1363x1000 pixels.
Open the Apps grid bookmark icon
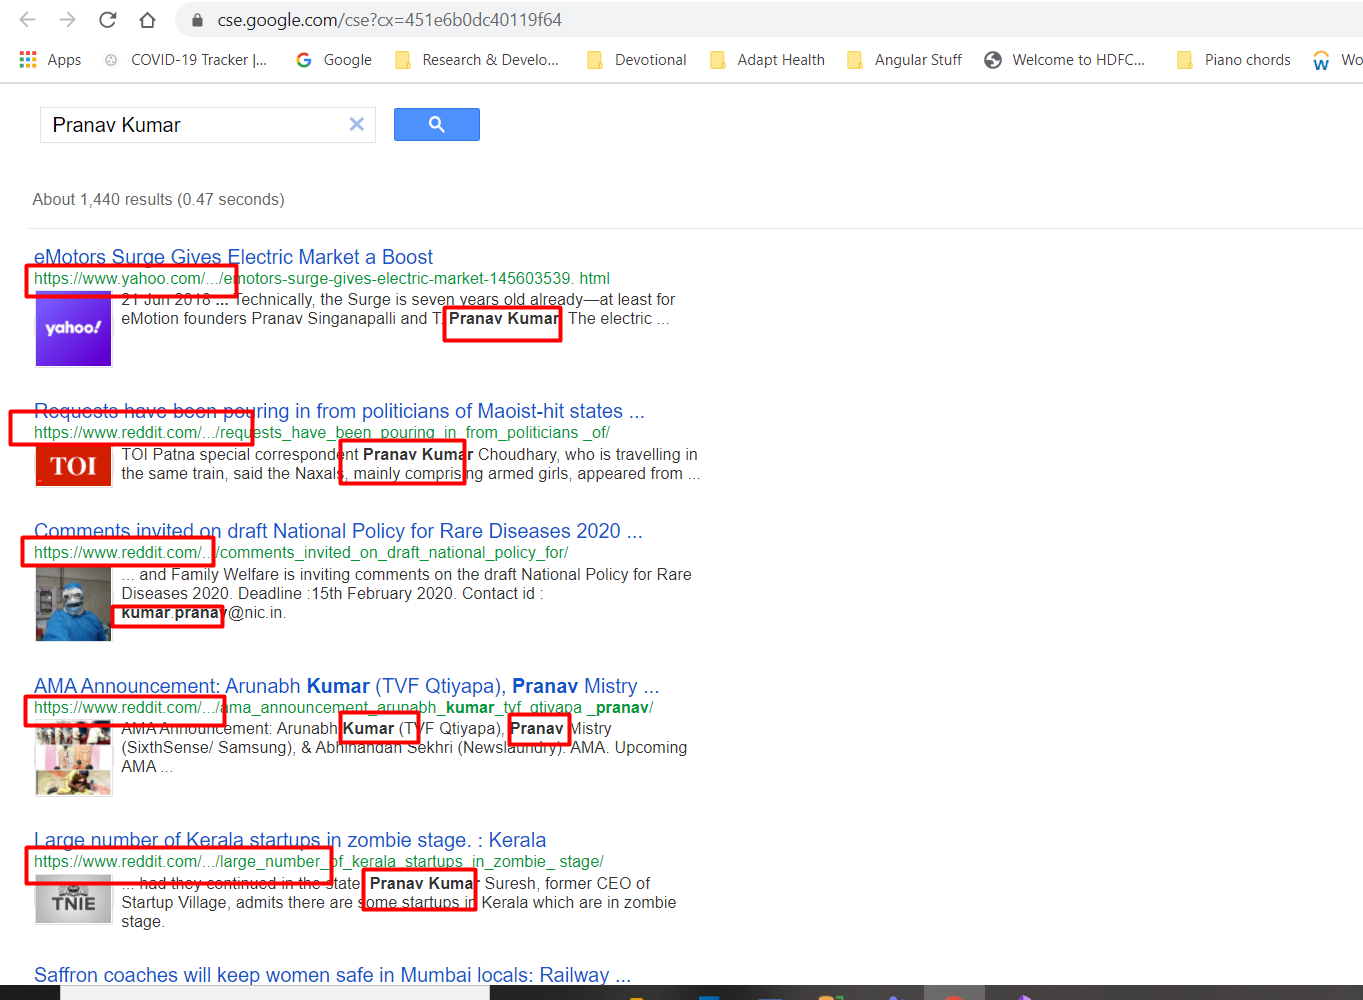tap(28, 60)
